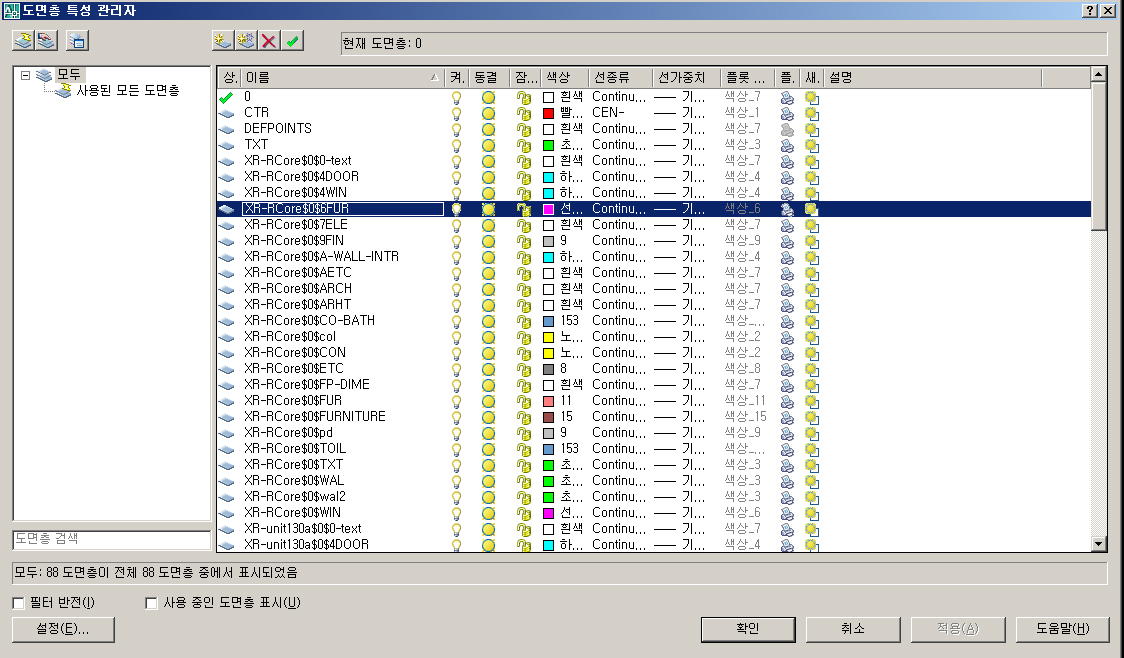Click printer plot icon for TXT layer
The width and height of the screenshot is (1124, 658).
(788, 145)
